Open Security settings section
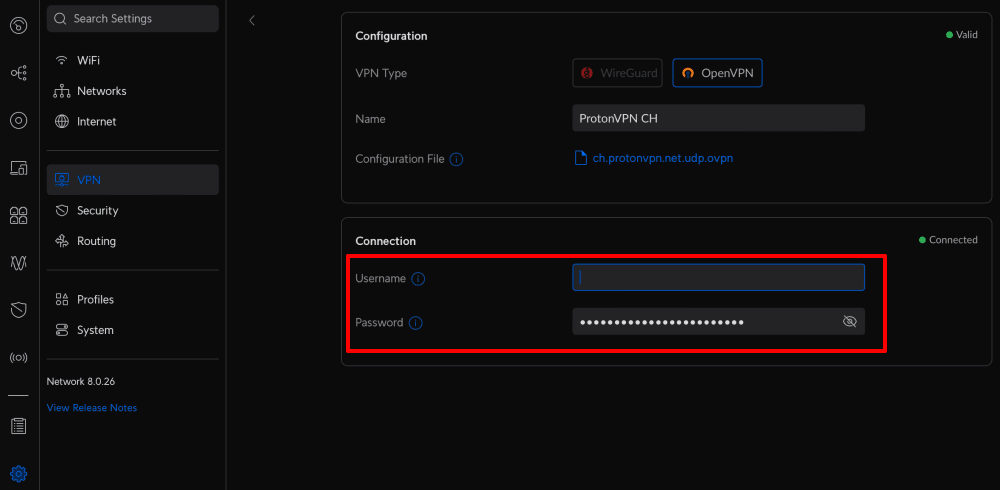This screenshot has height=490, width=1000. tap(133, 211)
